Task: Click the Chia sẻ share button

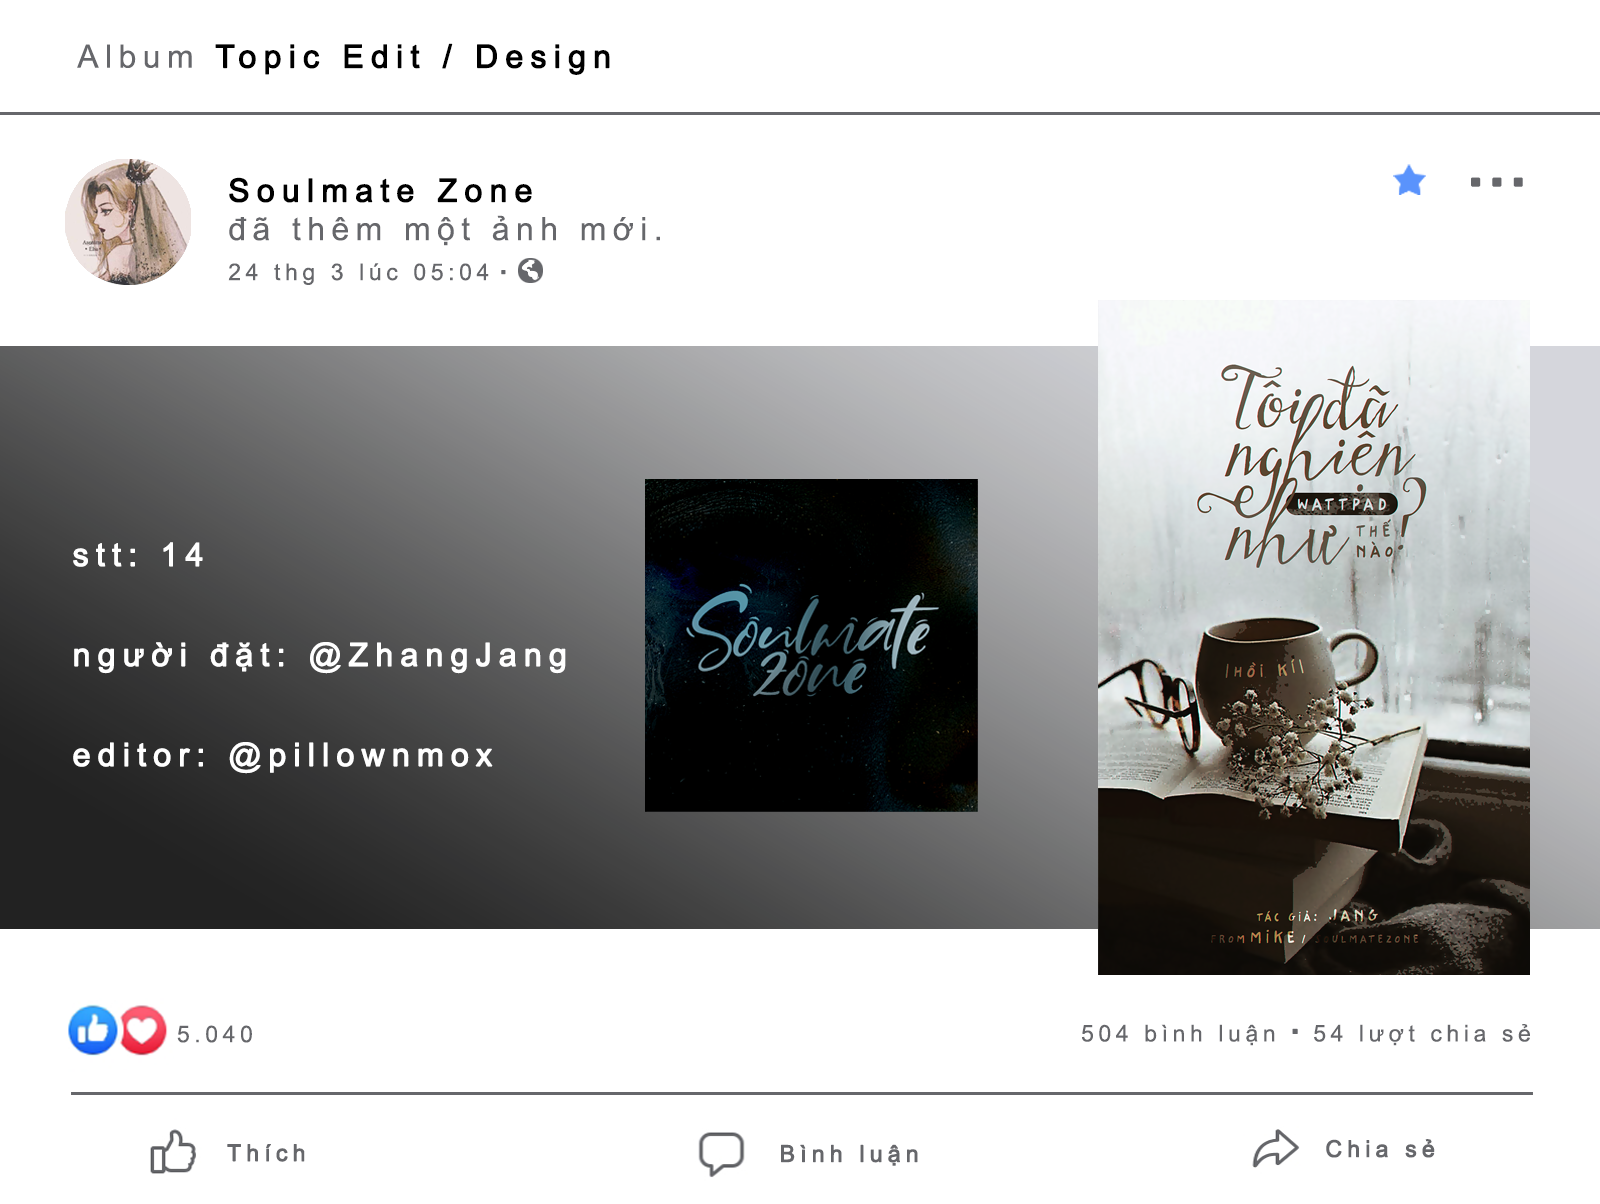Action: coord(1381,1149)
